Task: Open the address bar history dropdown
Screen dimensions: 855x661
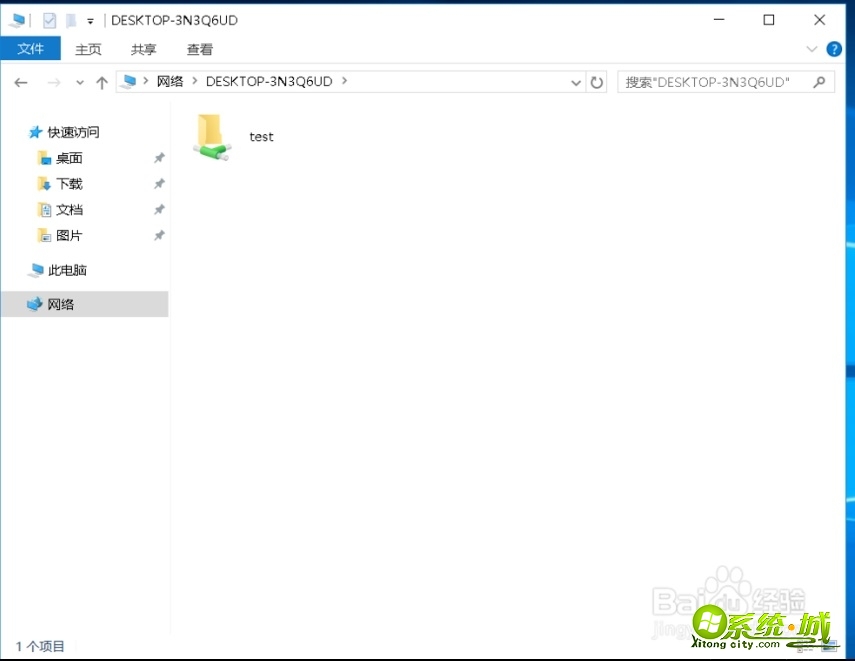Action: tap(575, 81)
